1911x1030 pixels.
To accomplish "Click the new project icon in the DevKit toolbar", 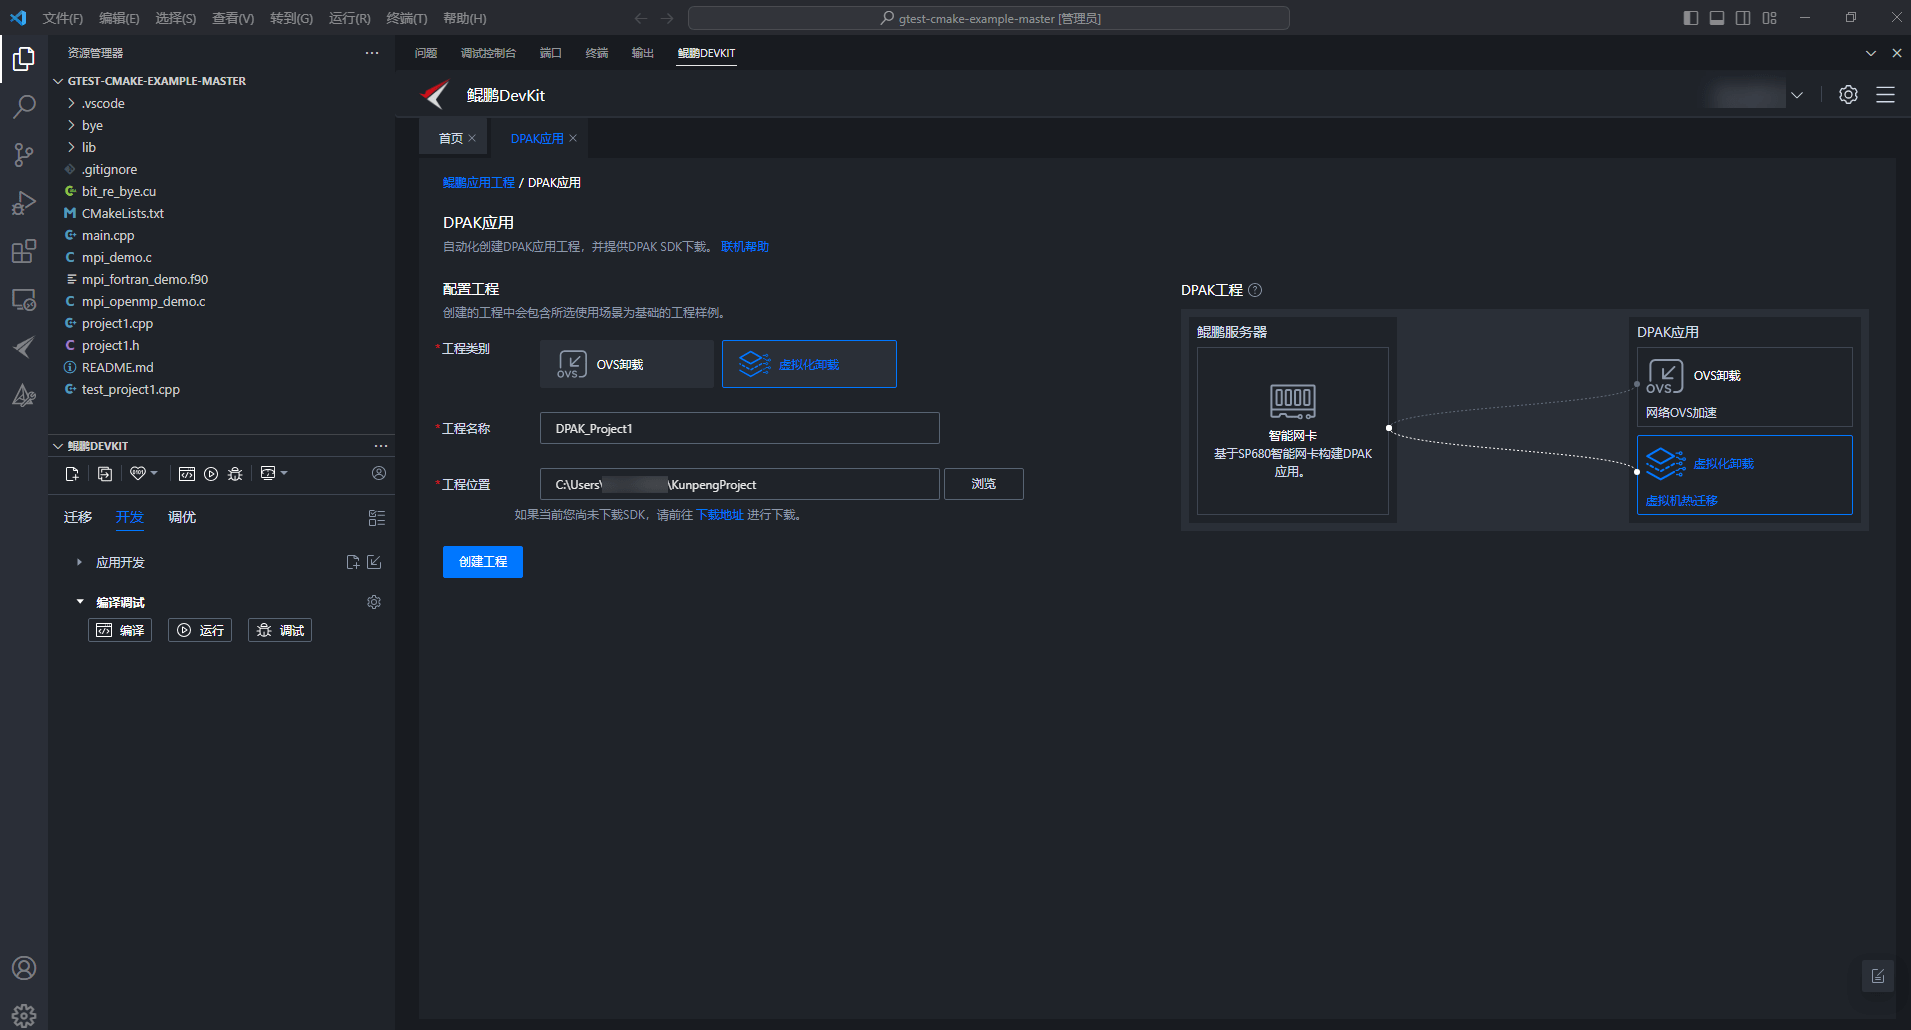I will 72,474.
